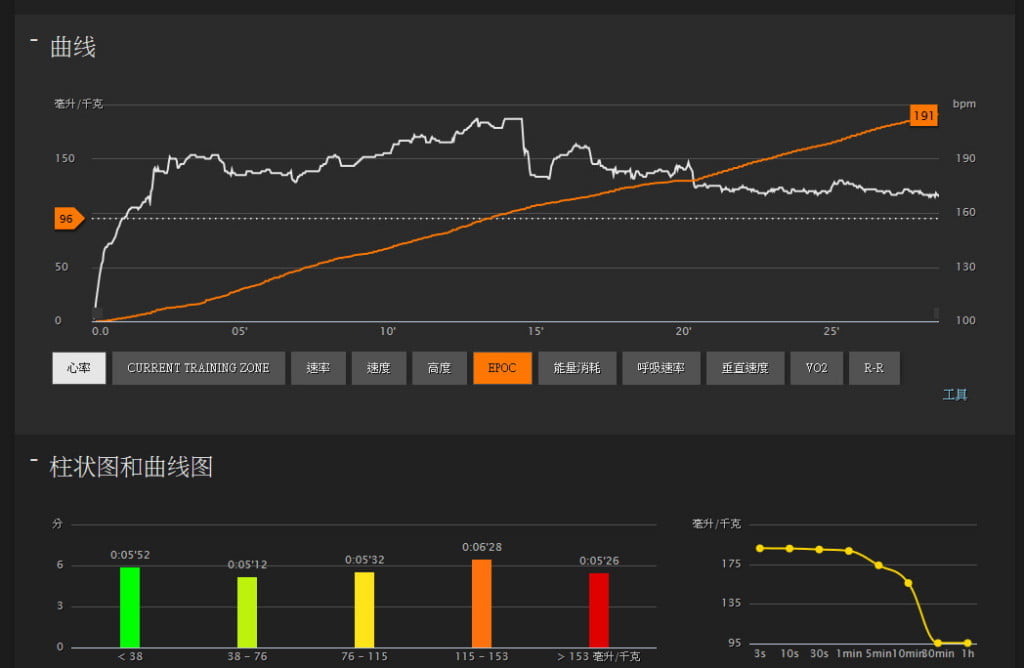Collapse the 曲线 section

(34, 41)
